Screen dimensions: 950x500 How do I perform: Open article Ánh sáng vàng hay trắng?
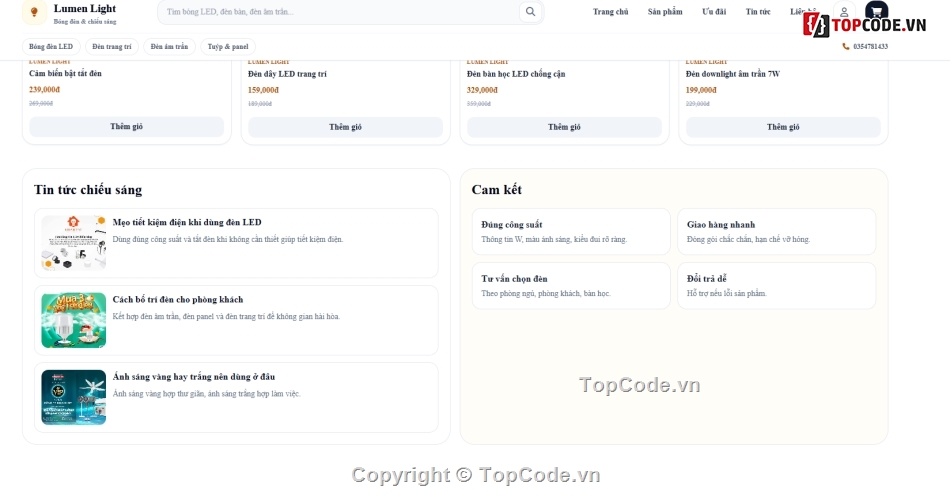tap(236, 398)
